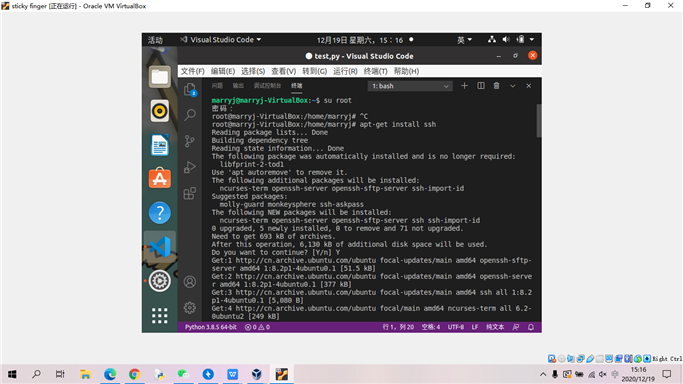
Task: Click the VS Code icon in Ubuntu dock
Action: (159, 247)
